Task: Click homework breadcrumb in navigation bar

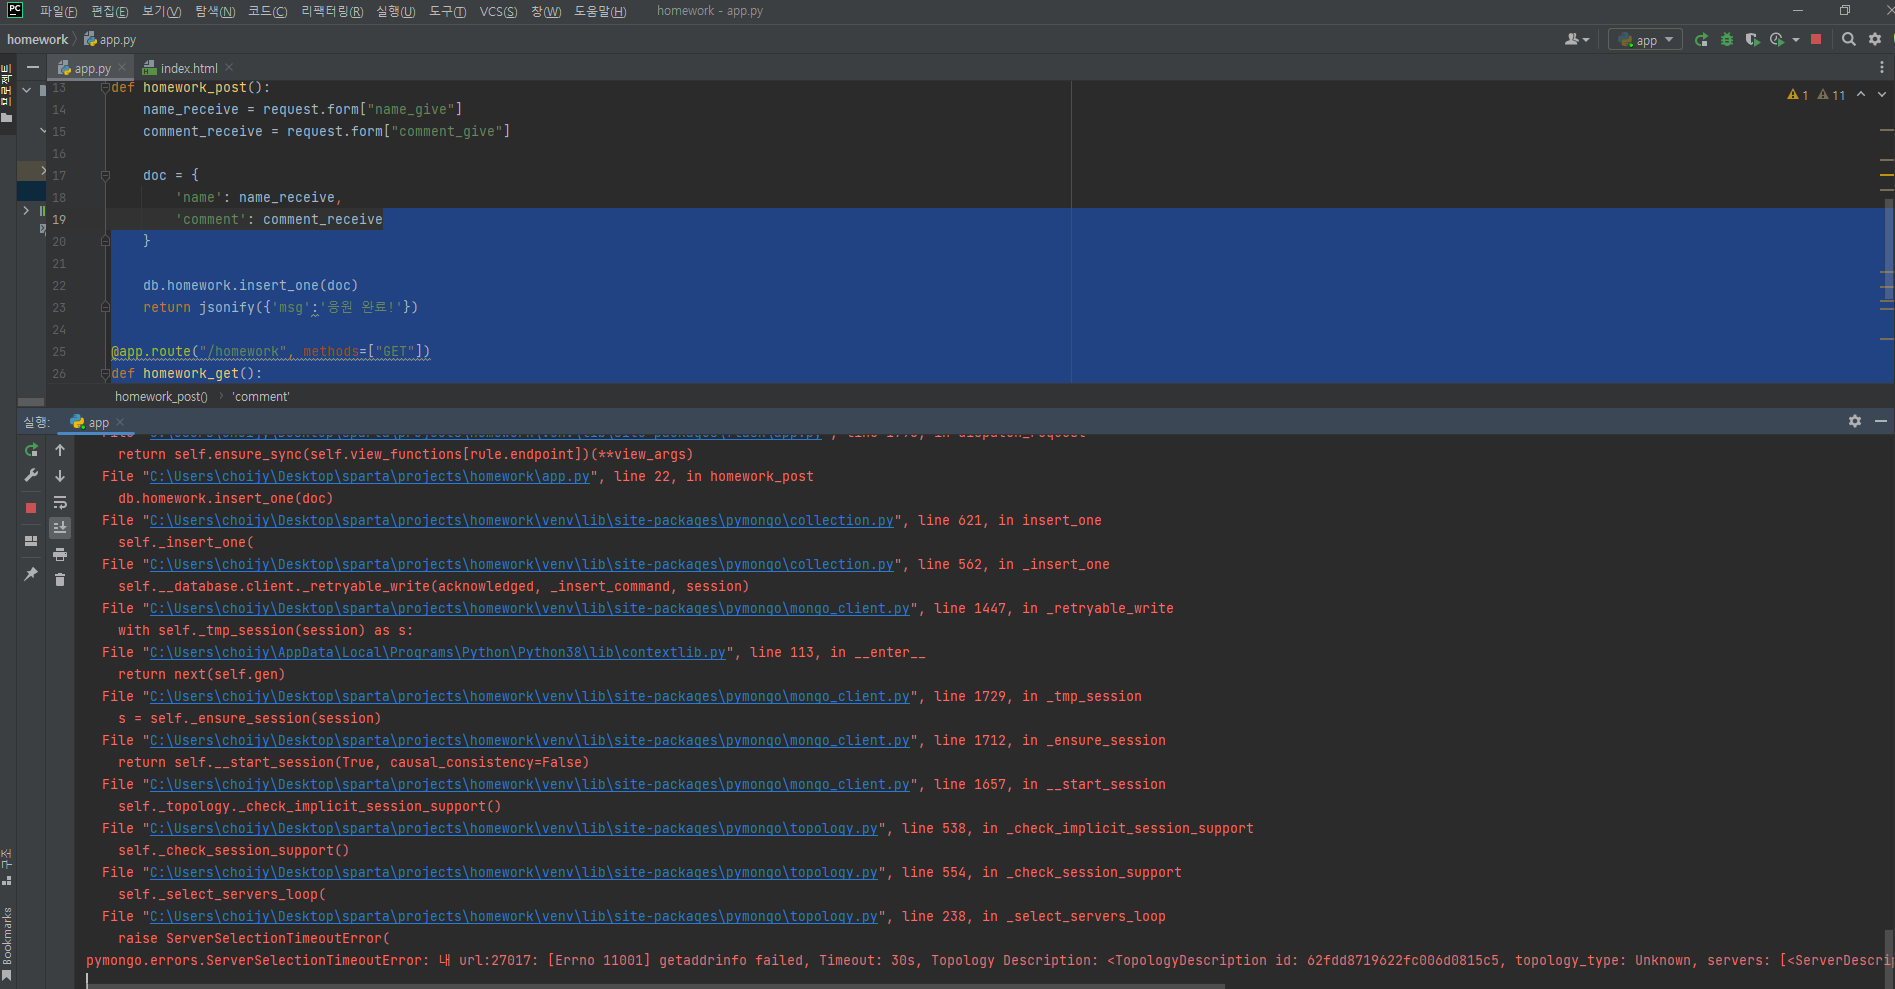Action: (x=37, y=40)
